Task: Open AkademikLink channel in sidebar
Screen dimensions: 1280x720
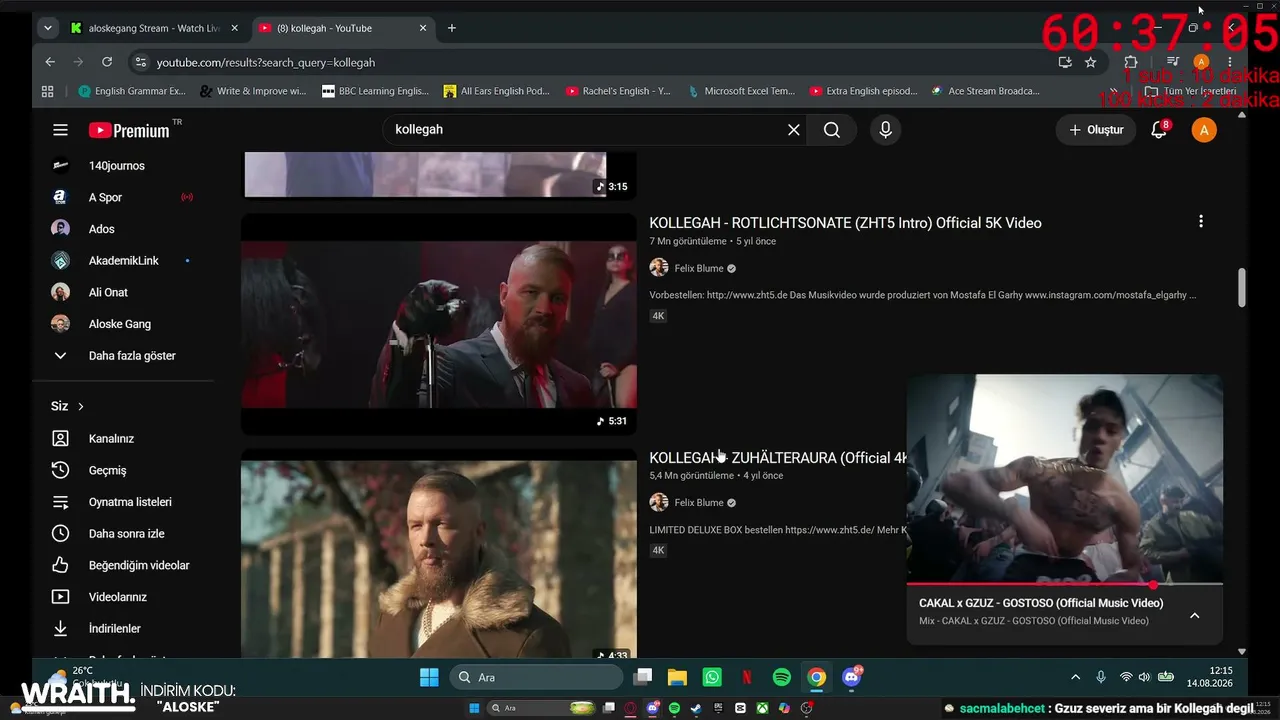Action: click(x=122, y=261)
